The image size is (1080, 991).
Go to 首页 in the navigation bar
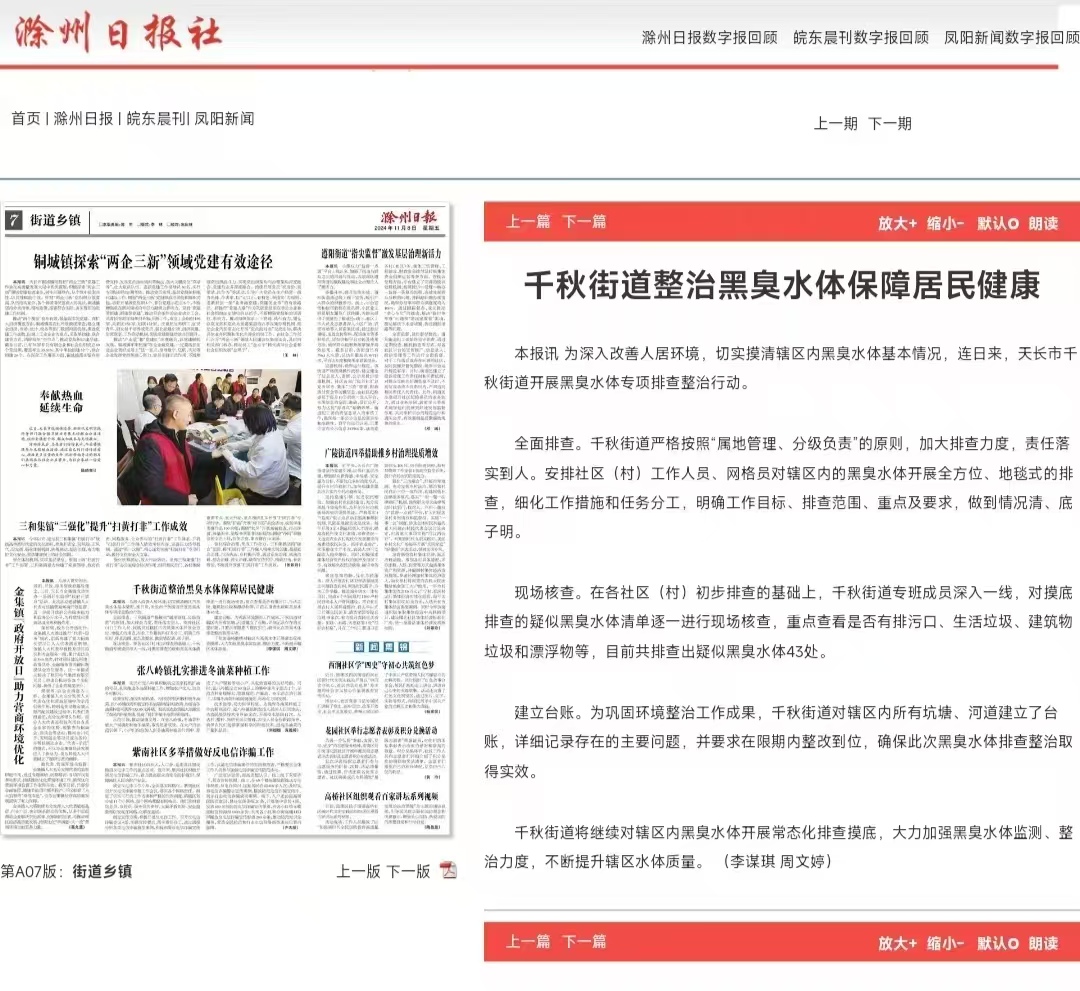click(26, 118)
